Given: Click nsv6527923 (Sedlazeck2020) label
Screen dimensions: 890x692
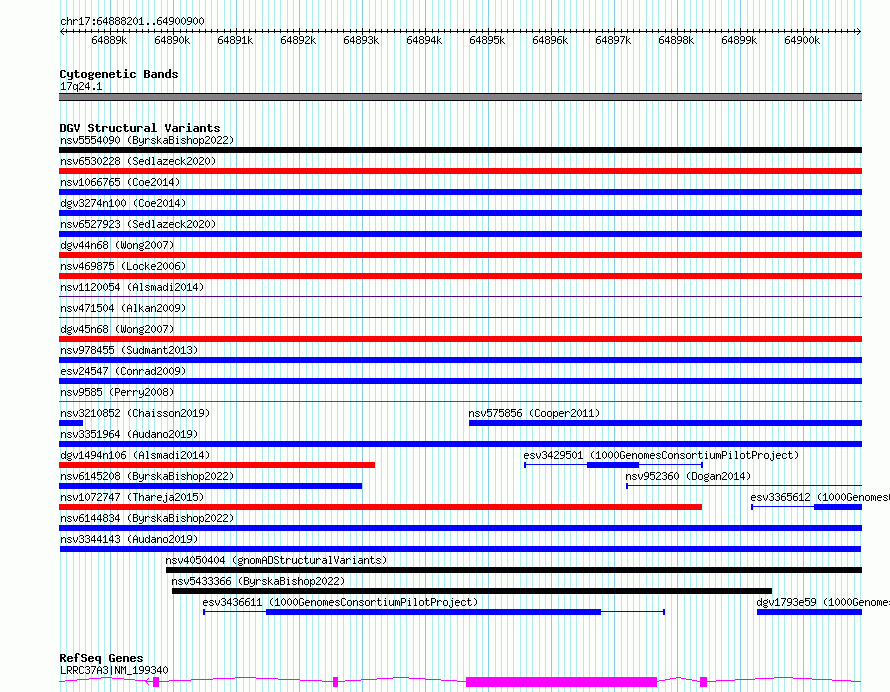Looking at the screenshot, I should pyautogui.click(x=138, y=224).
